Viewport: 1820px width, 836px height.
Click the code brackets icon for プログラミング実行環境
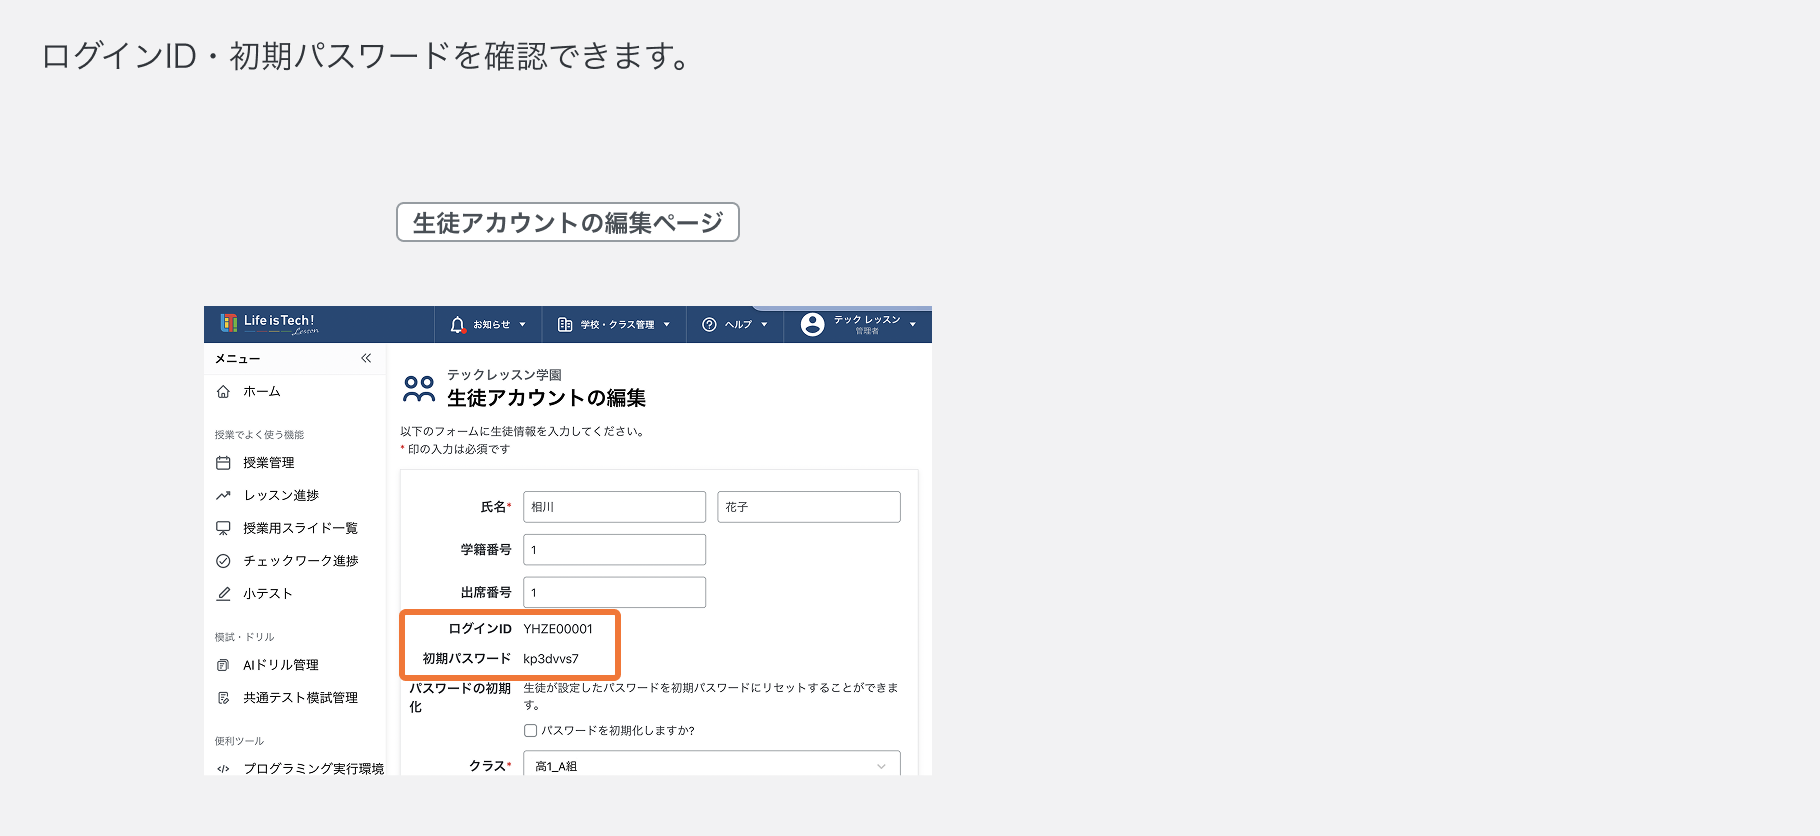223,769
